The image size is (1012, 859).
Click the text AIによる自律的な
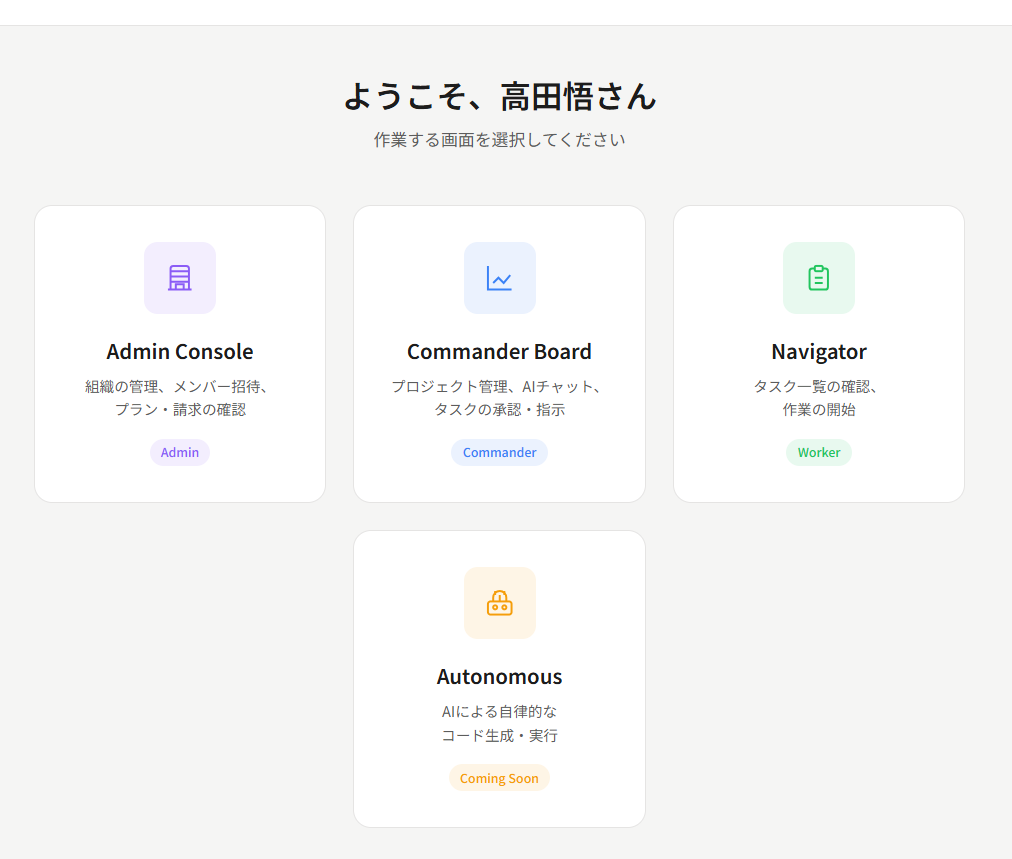click(500, 712)
